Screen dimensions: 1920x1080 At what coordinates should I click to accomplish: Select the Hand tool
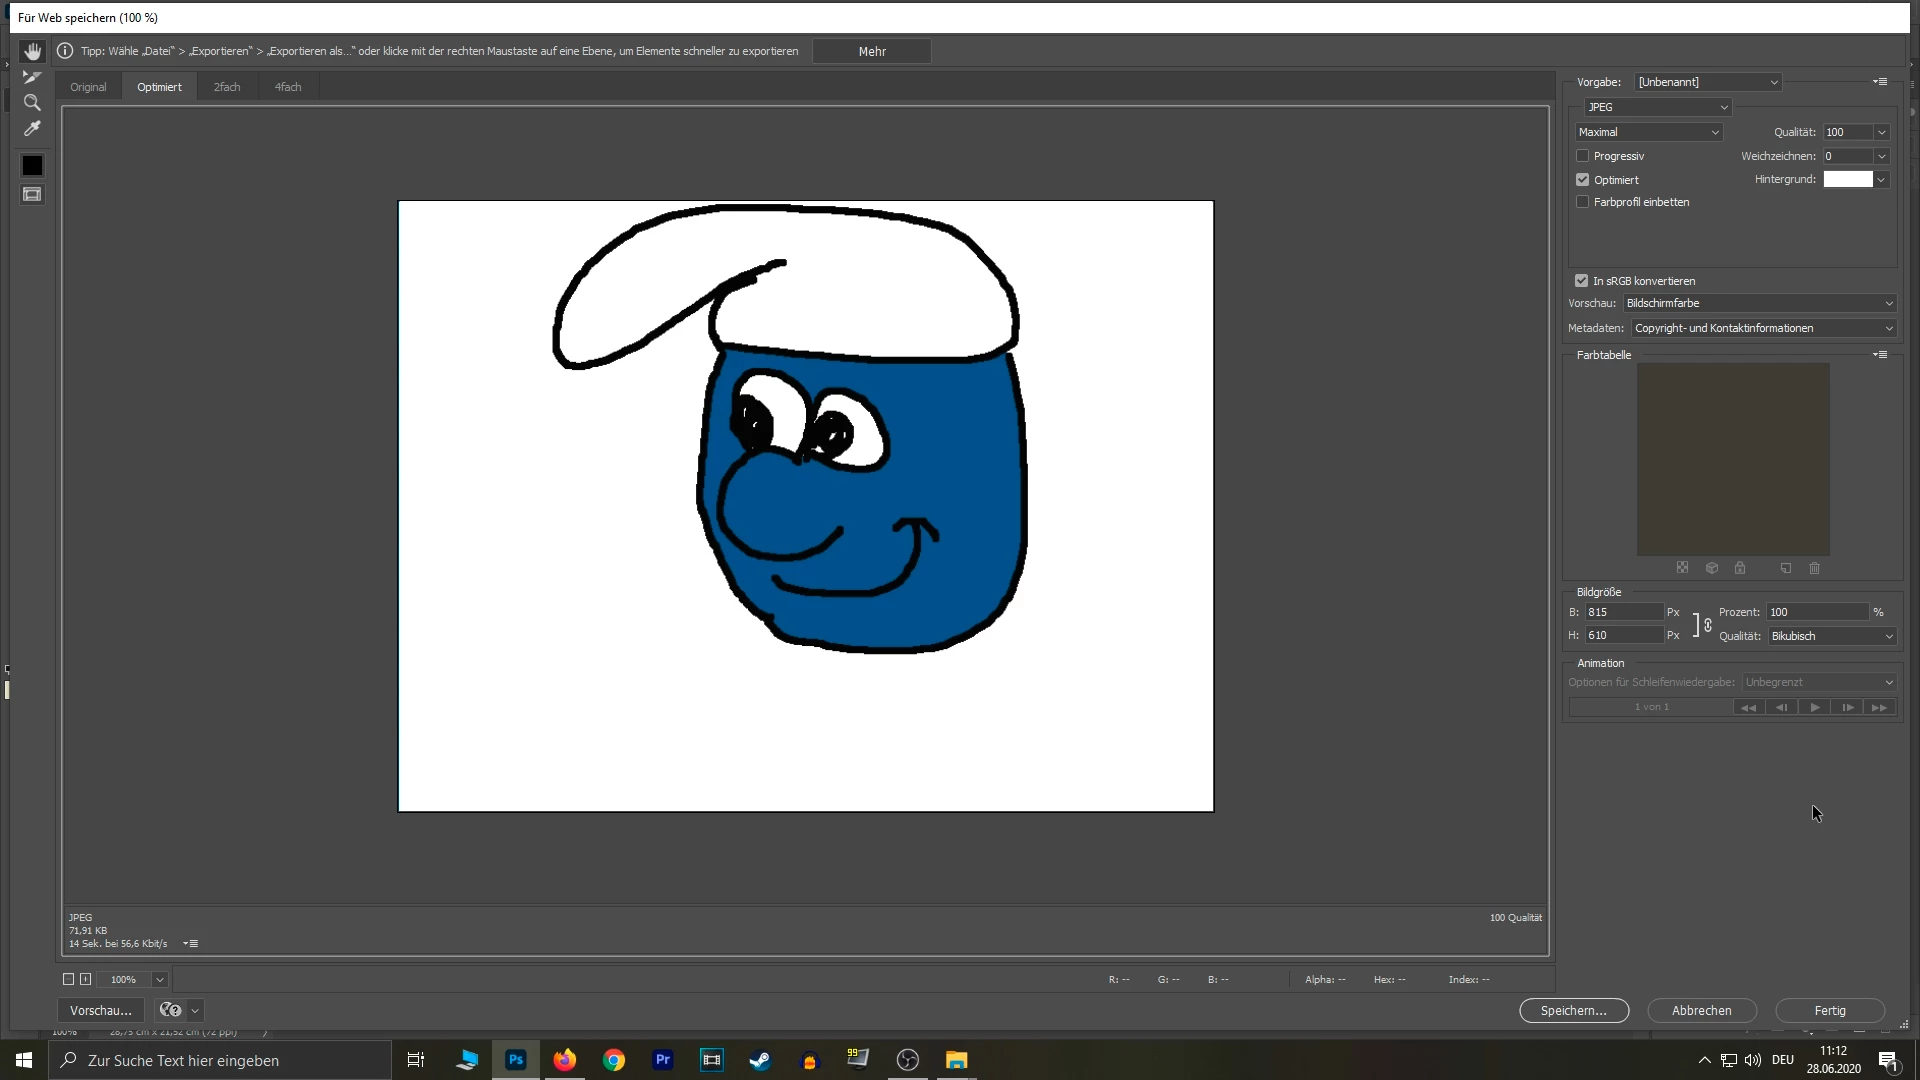(32, 51)
